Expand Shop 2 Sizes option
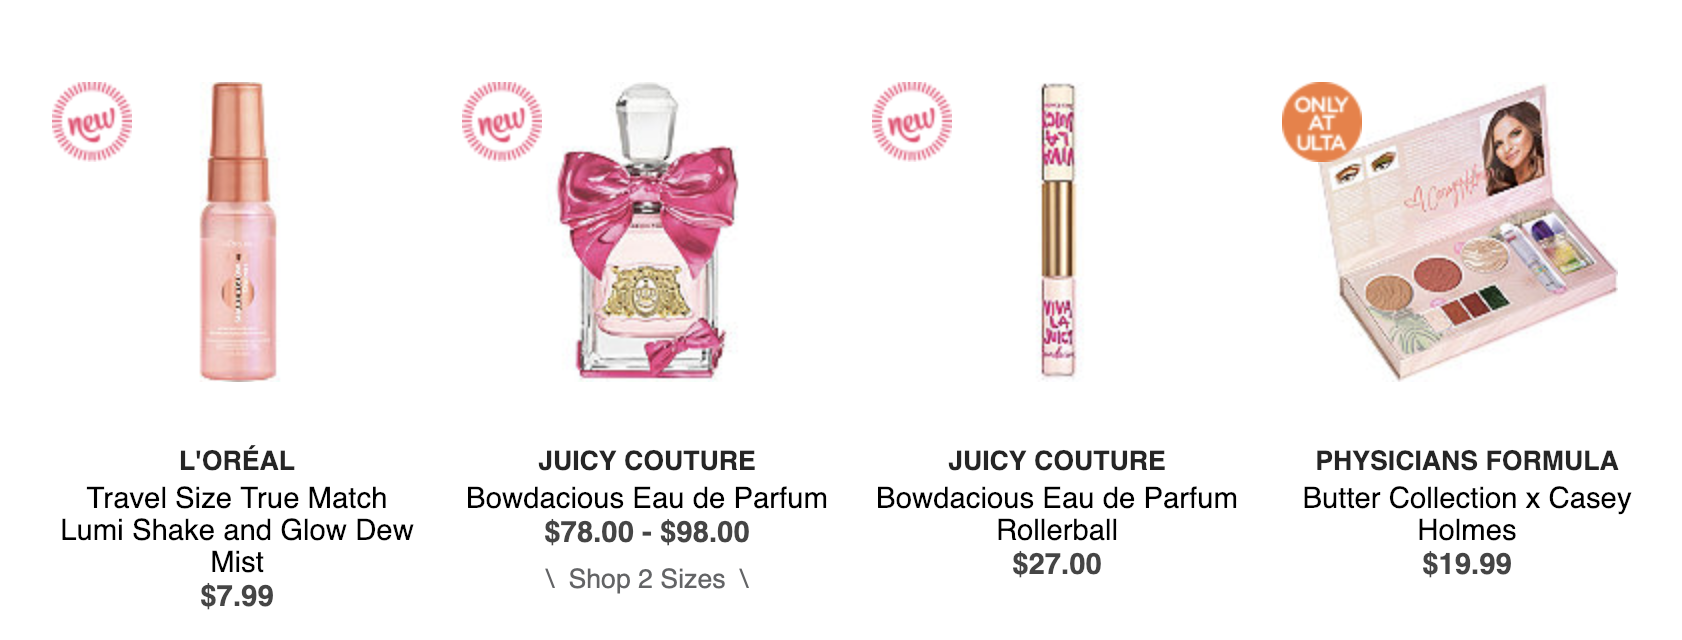 tap(647, 579)
